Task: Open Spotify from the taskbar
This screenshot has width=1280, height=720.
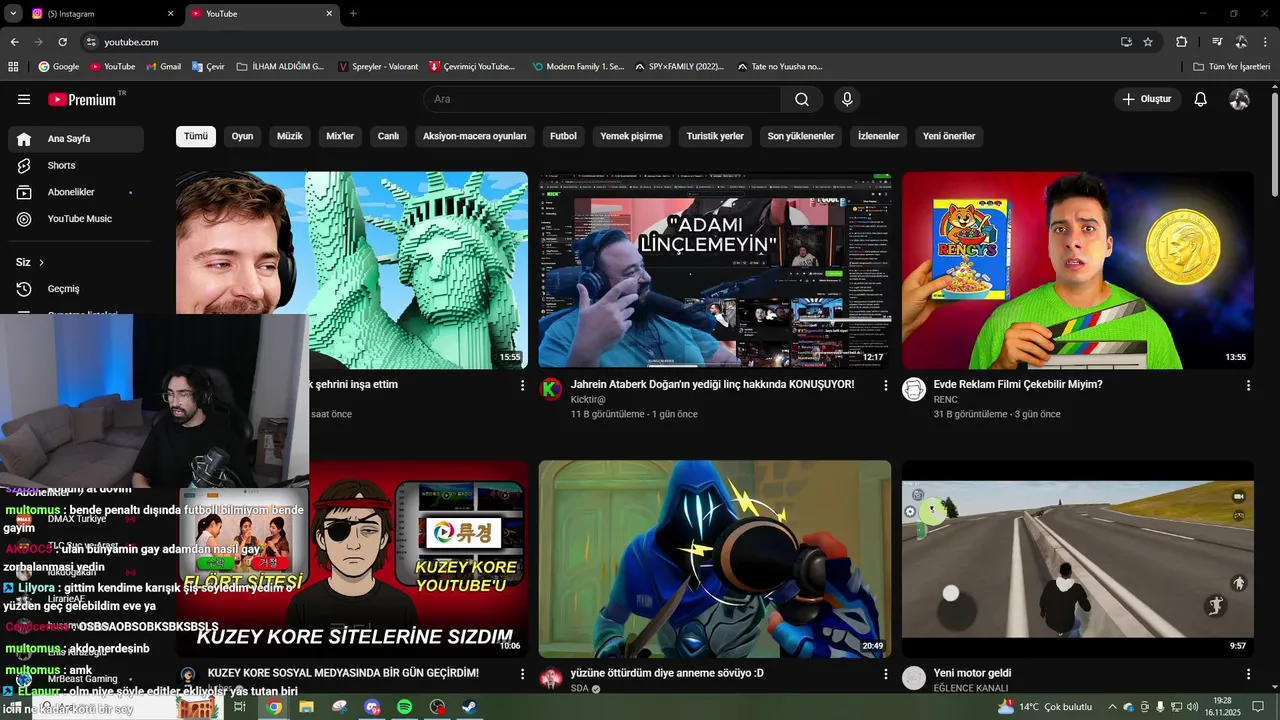Action: pyautogui.click(x=404, y=707)
